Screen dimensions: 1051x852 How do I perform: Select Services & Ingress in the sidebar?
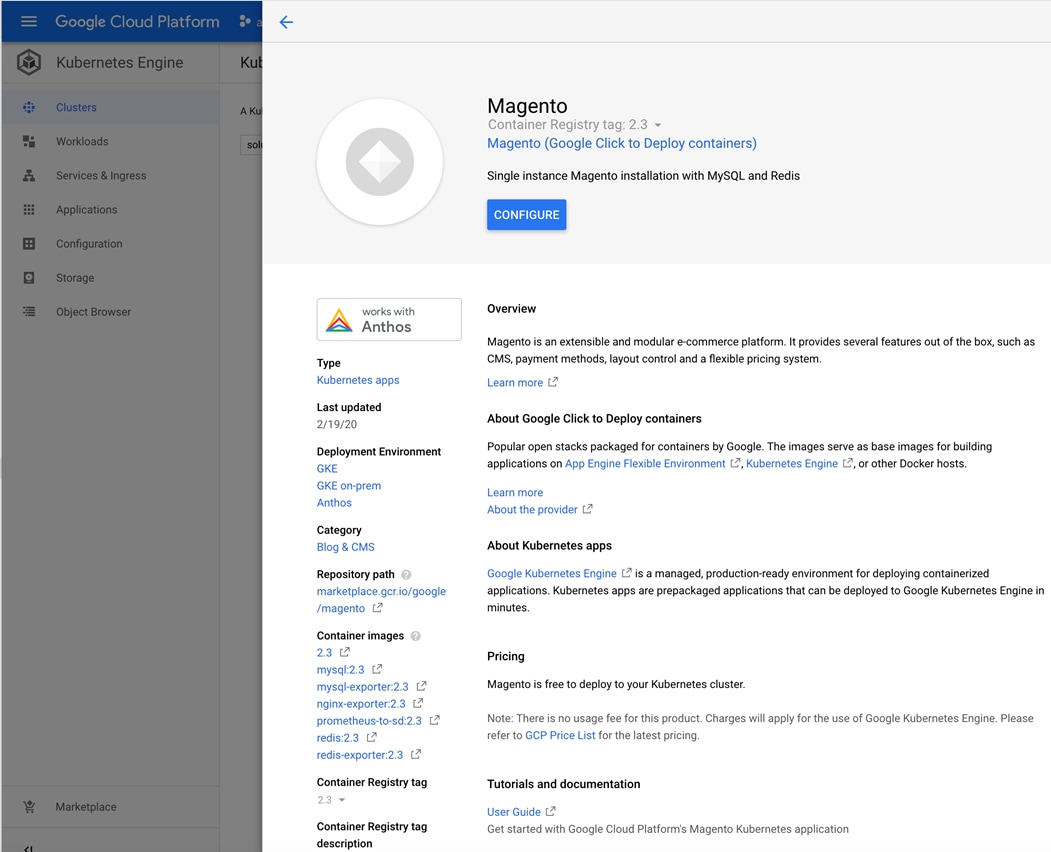click(x=110, y=176)
